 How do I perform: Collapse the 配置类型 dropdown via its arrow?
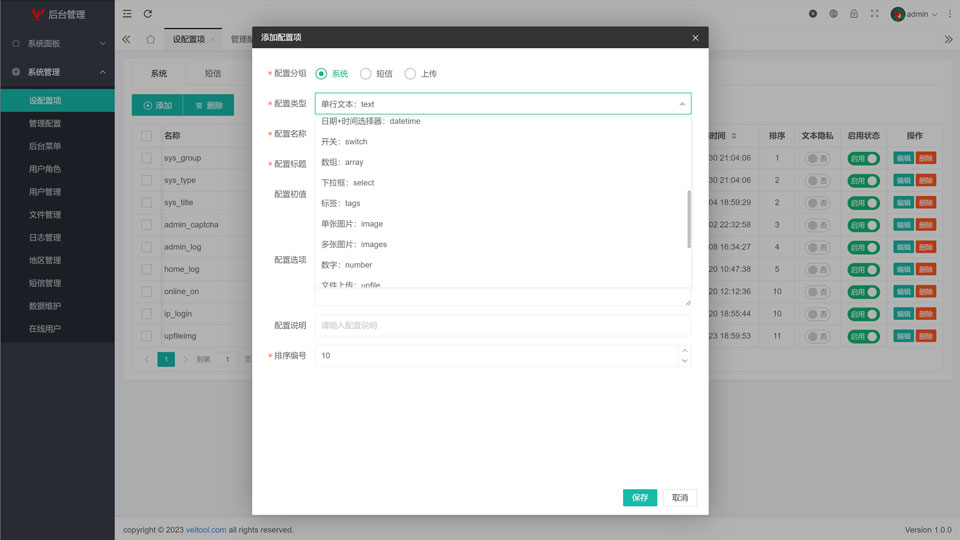pos(683,104)
